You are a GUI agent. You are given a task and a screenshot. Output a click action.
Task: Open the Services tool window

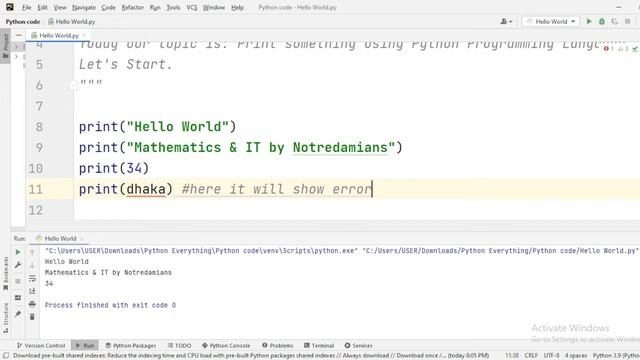[358, 345]
